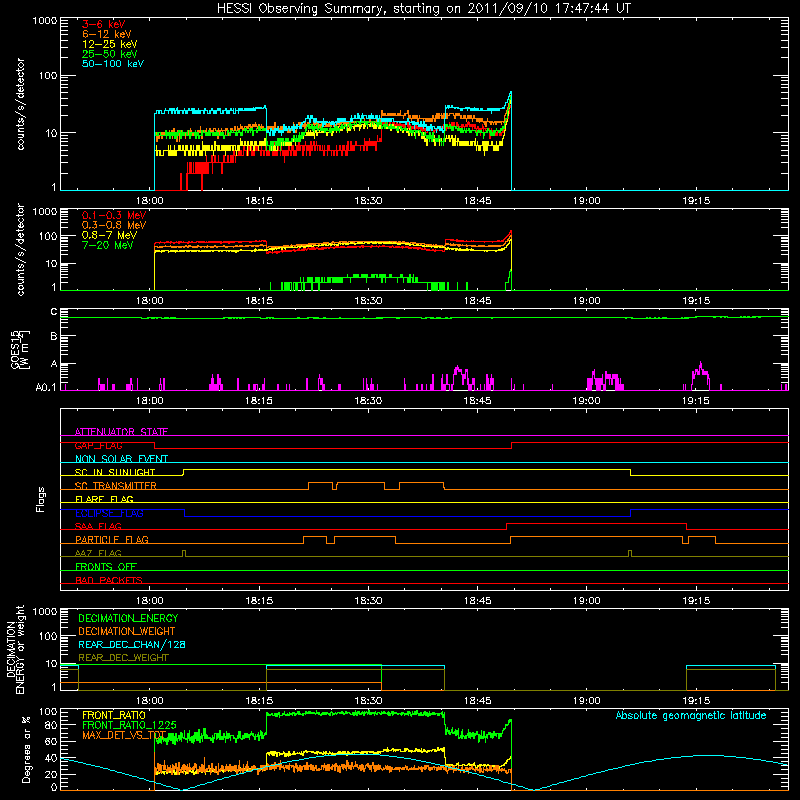Click the FRONTS_OFF flag label
800x800 pixels.
click(106, 567)
